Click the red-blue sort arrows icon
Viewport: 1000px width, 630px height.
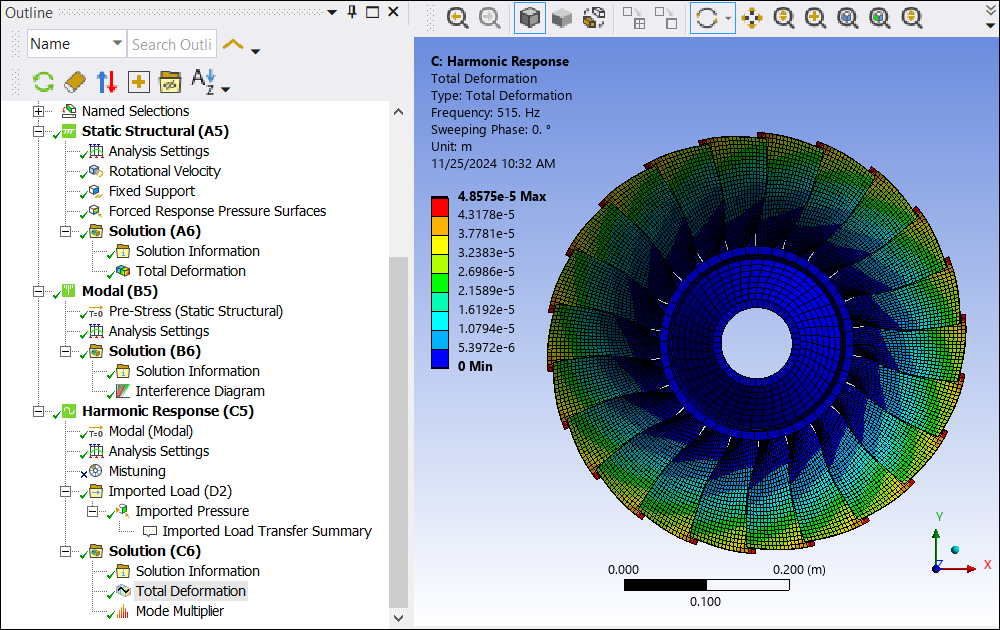(107, 82)
